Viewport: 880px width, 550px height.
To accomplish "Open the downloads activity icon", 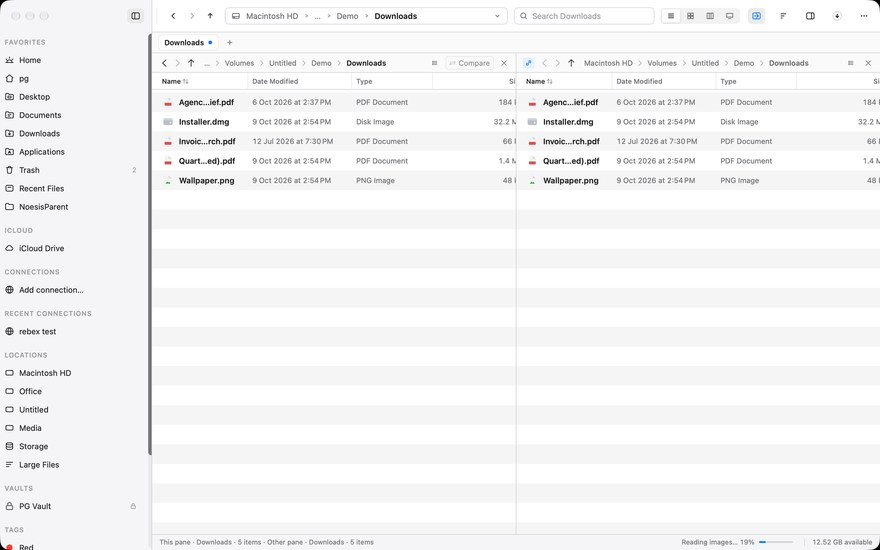I will (x=837, y=16).
